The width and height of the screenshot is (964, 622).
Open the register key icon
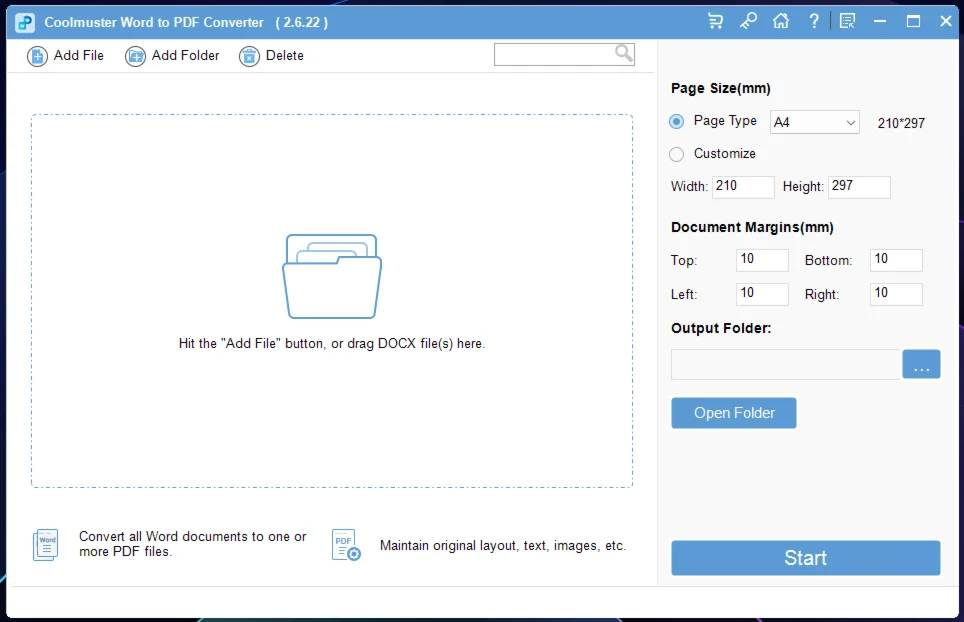[748, 21]
